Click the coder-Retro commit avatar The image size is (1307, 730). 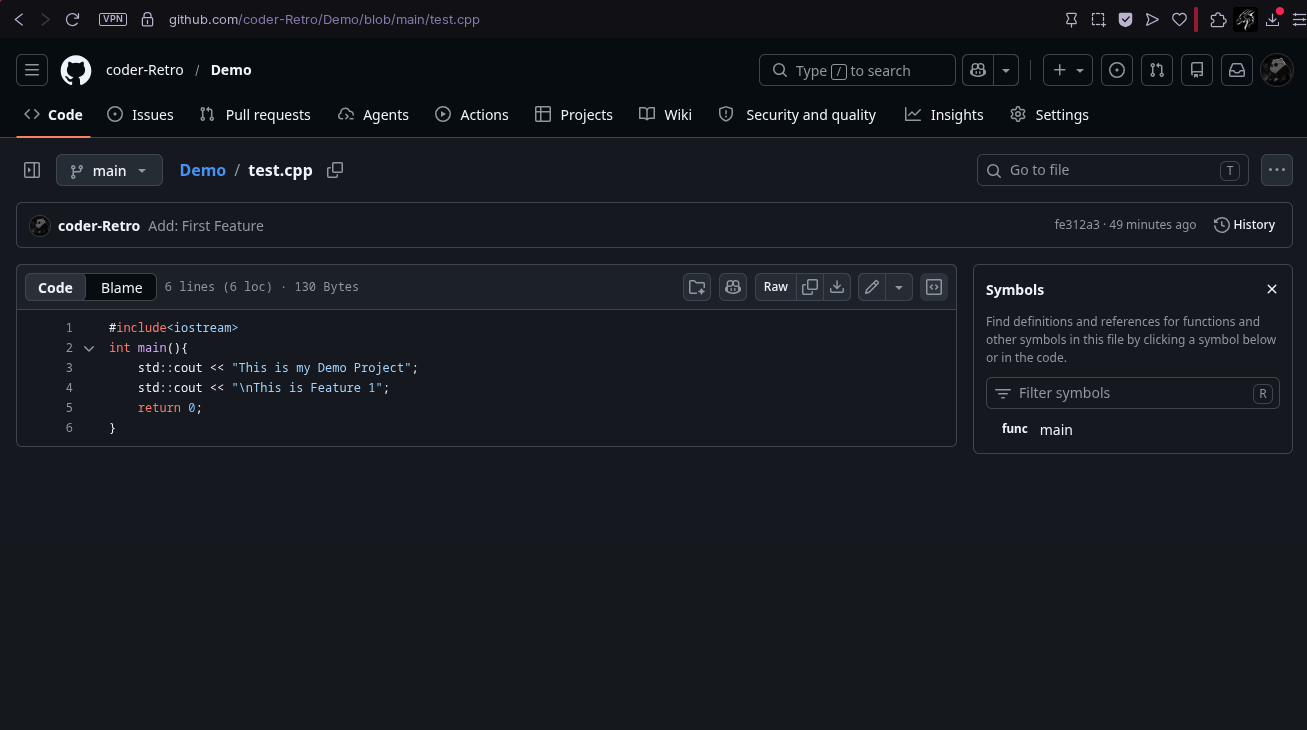pyautogui.click(x=40, y=226)
